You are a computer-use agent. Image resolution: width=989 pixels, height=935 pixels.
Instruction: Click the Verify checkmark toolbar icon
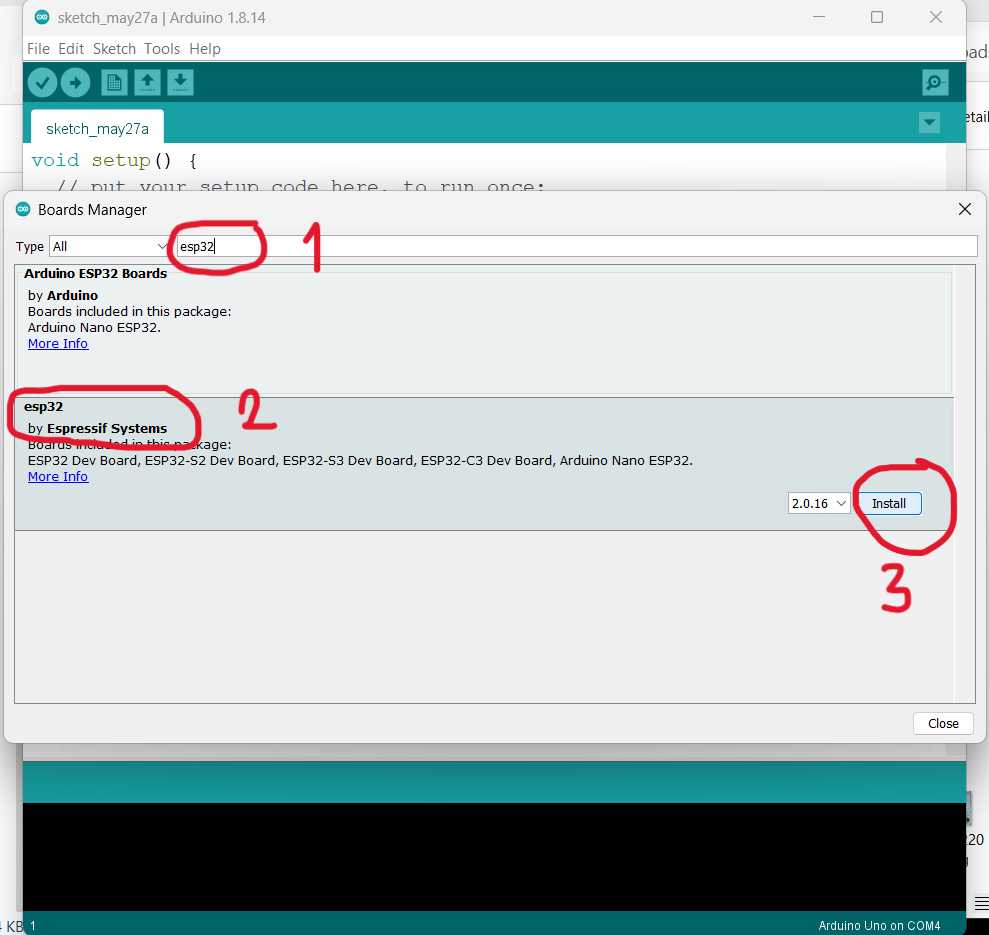[x=42, y=83]
